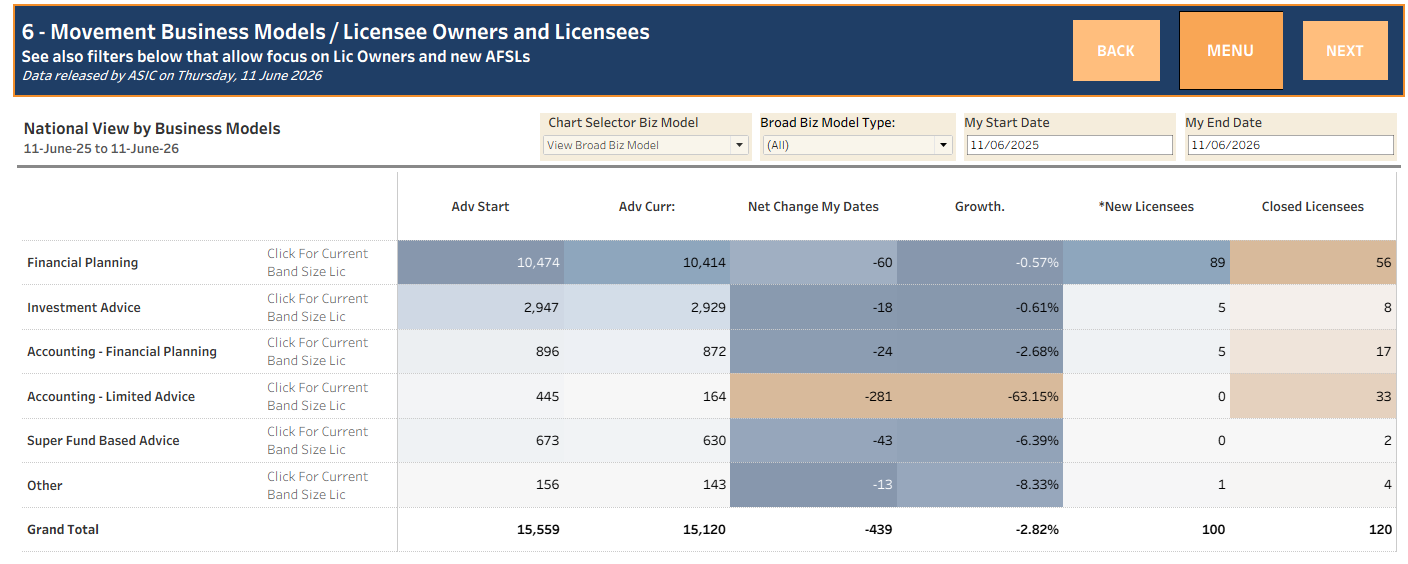Click Net Change cell -13
Image resolution: width=1408 pixels, height=564 pixels.
coord(814,485)
